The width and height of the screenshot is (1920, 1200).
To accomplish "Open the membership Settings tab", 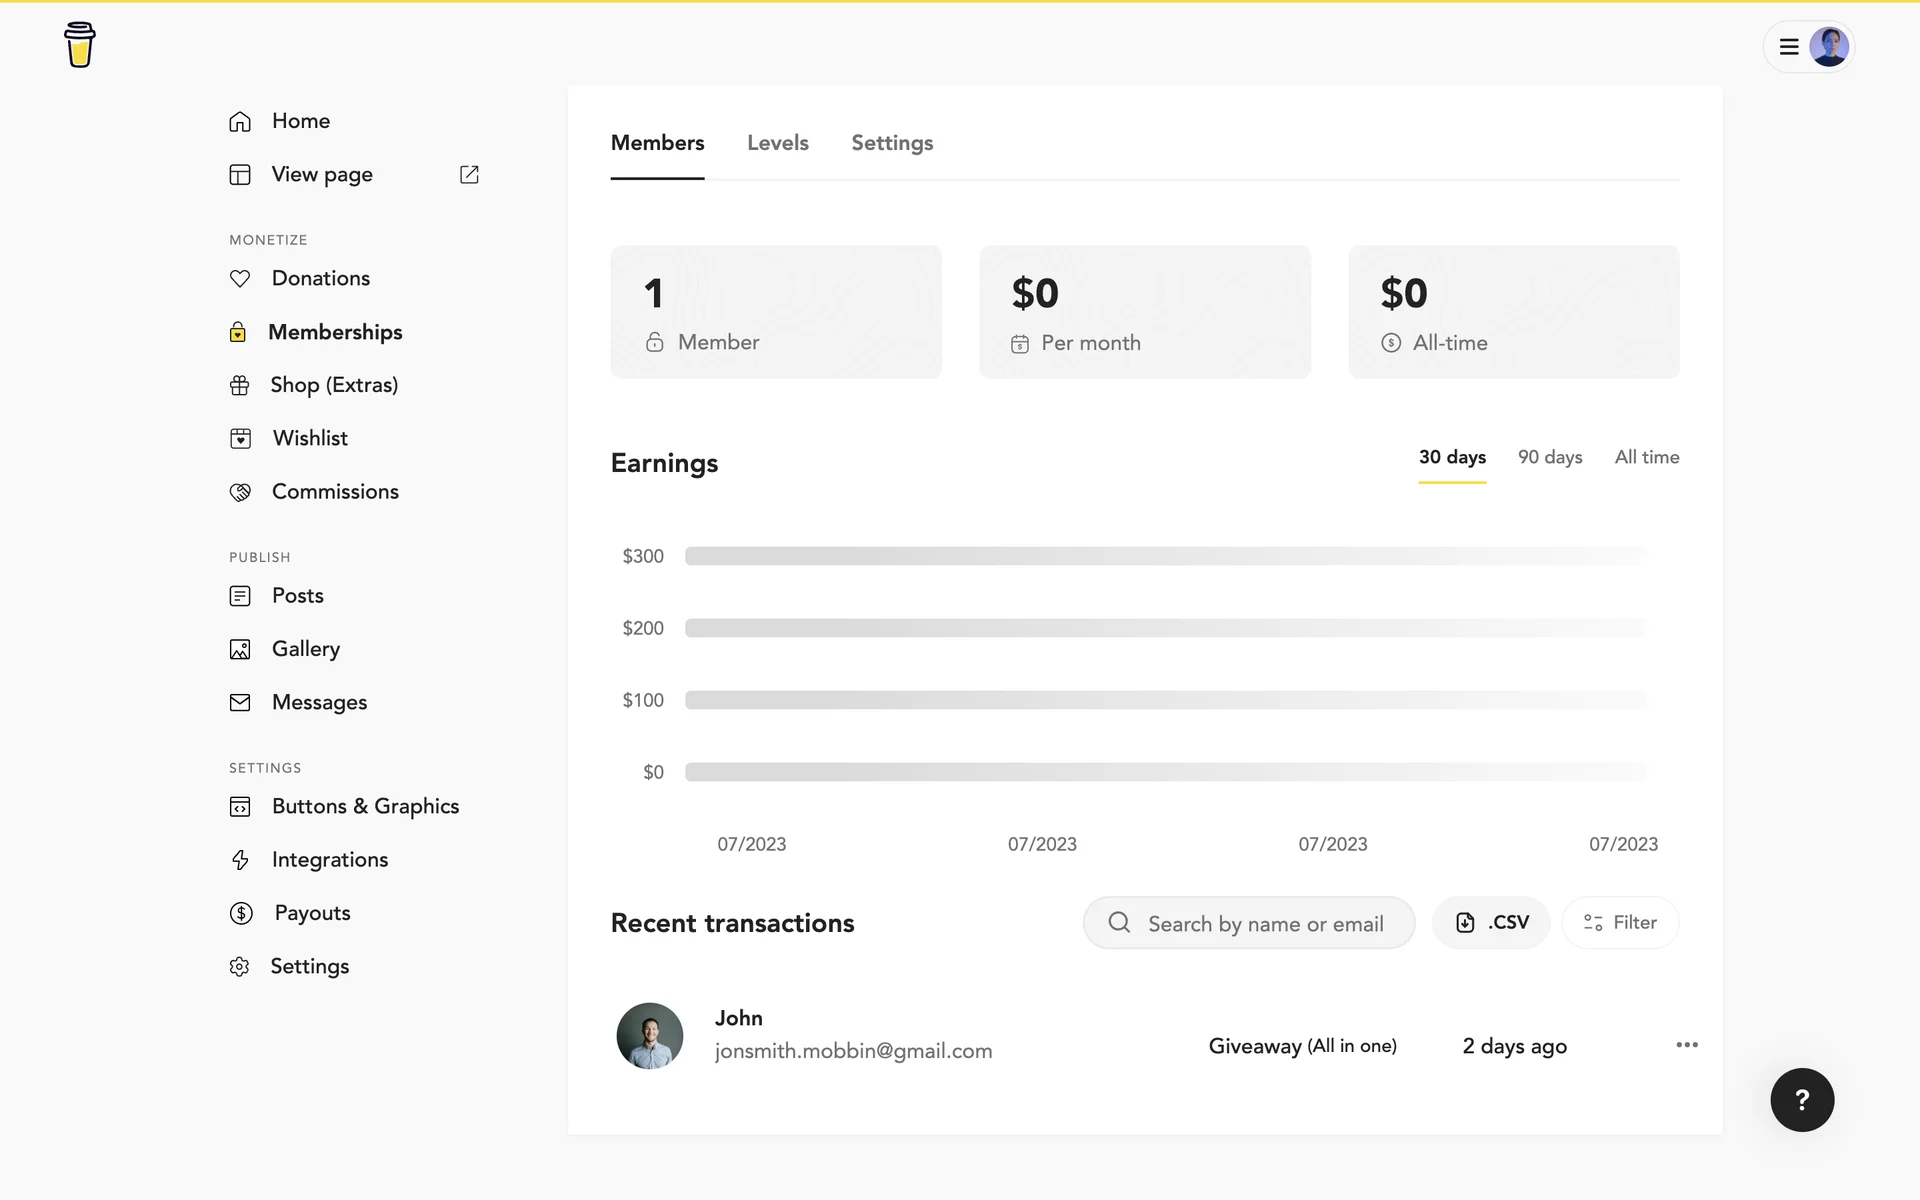I will click(892, 143).
